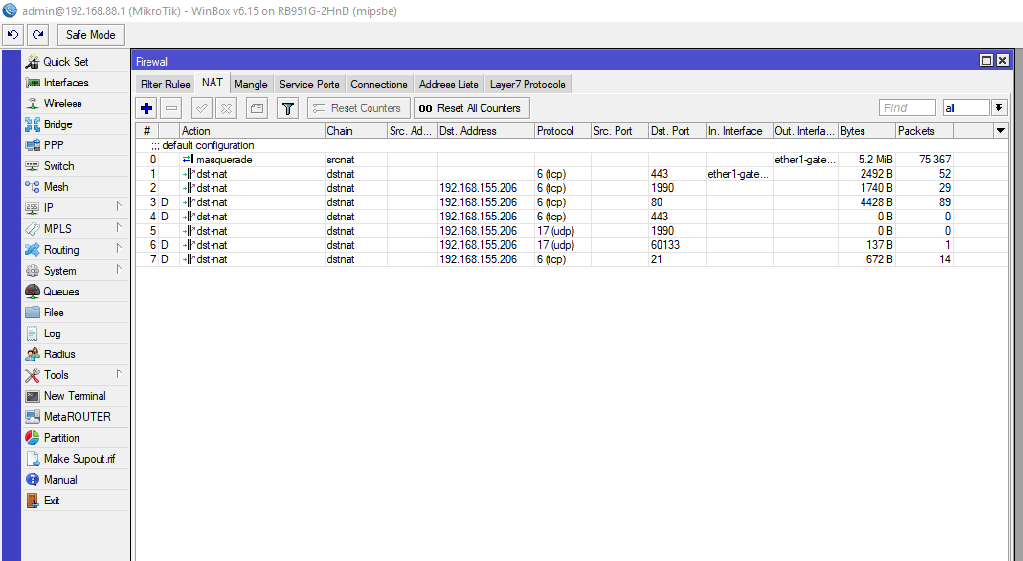Open the Switch menu item
This screenshot has width=1023, height=561.
(x=76, y=166)
